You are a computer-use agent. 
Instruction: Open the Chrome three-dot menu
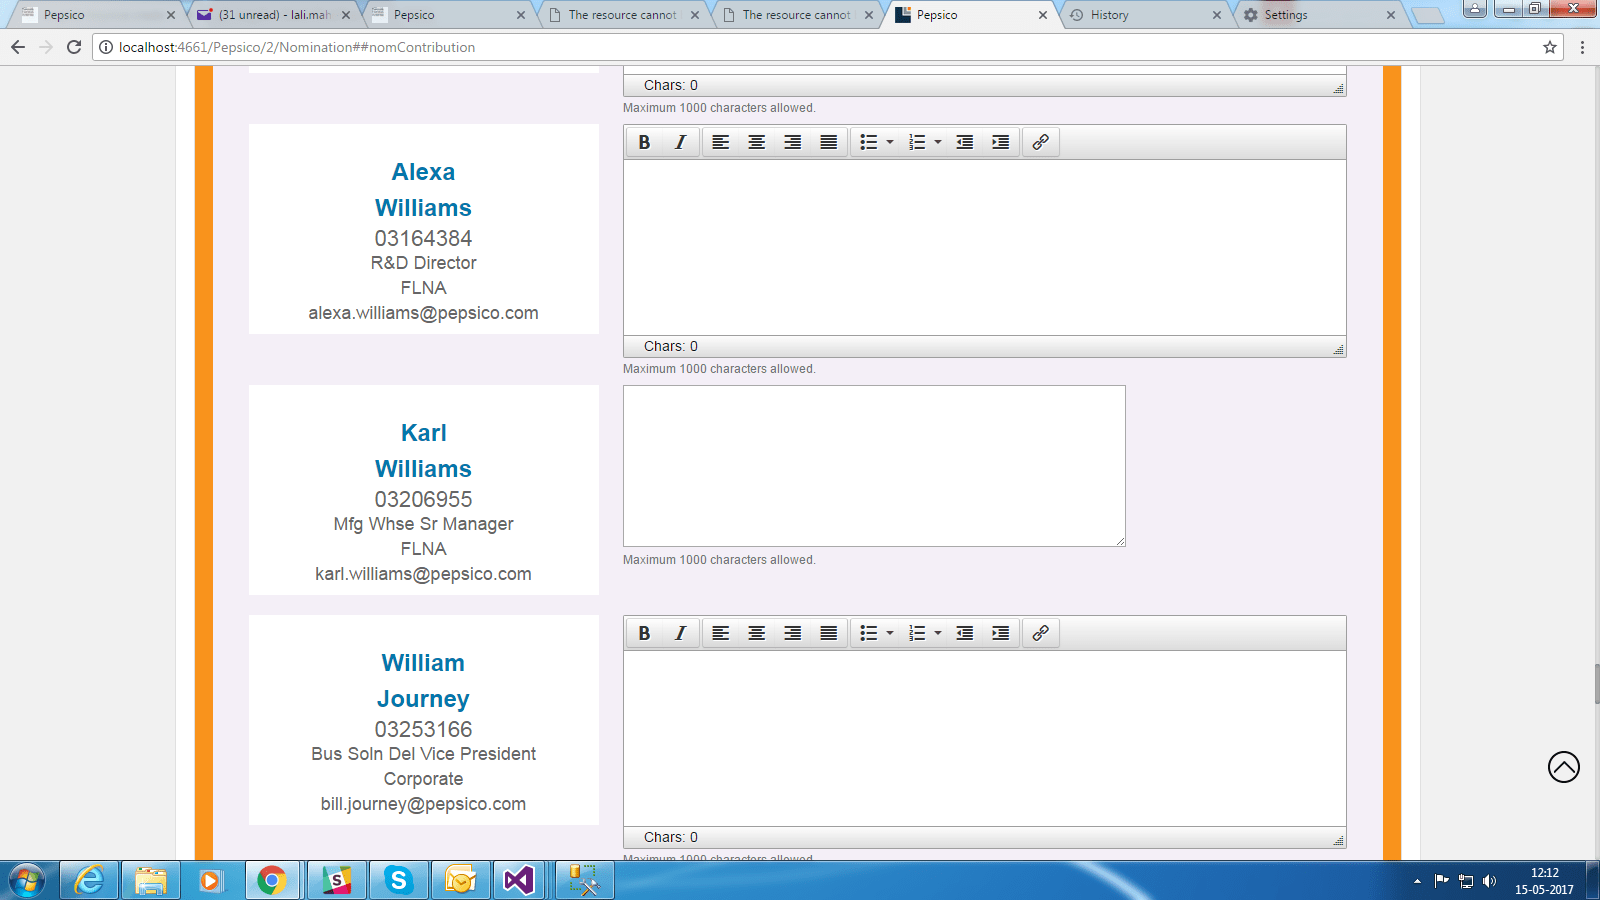tap(1582, 47)
